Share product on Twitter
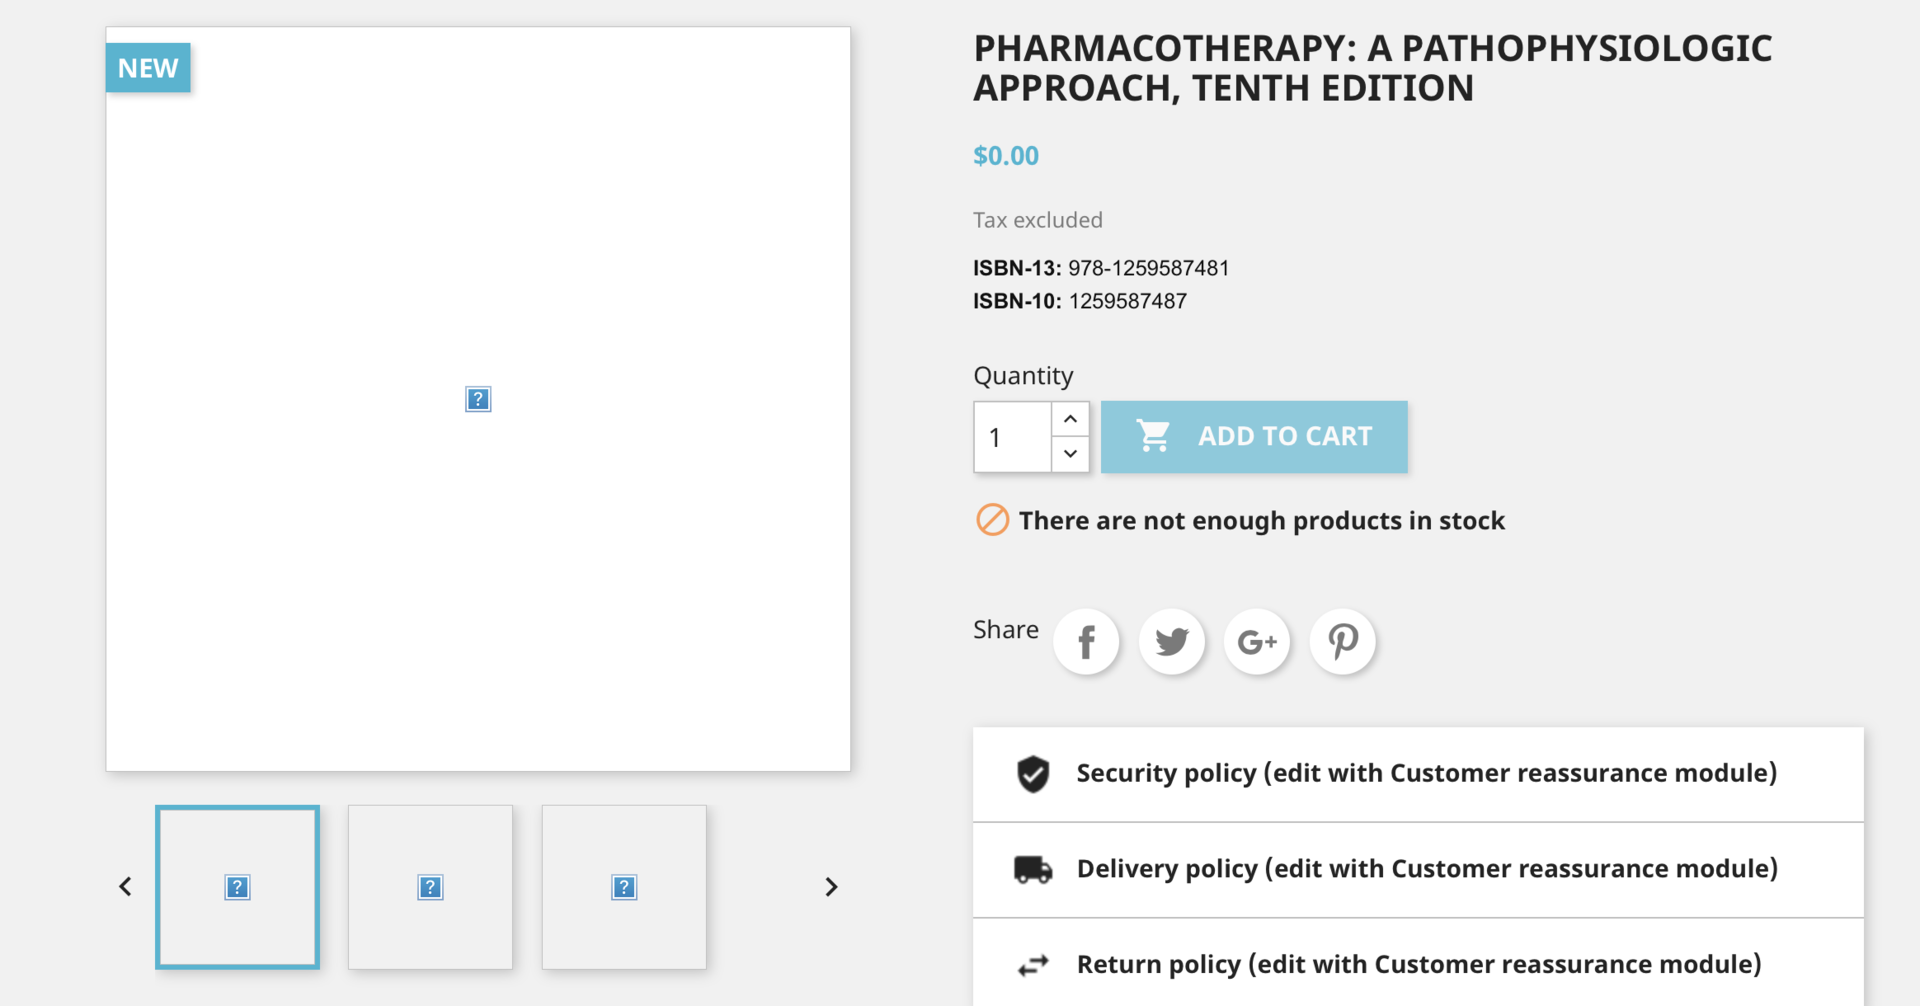This screenshot has height=1006, width=1920. [1172, 641]
